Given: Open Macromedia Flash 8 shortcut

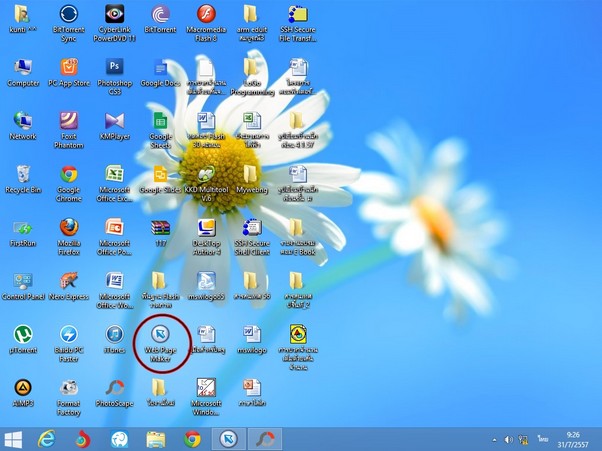Looking at the screenshot, I should [x=206, y=23].
